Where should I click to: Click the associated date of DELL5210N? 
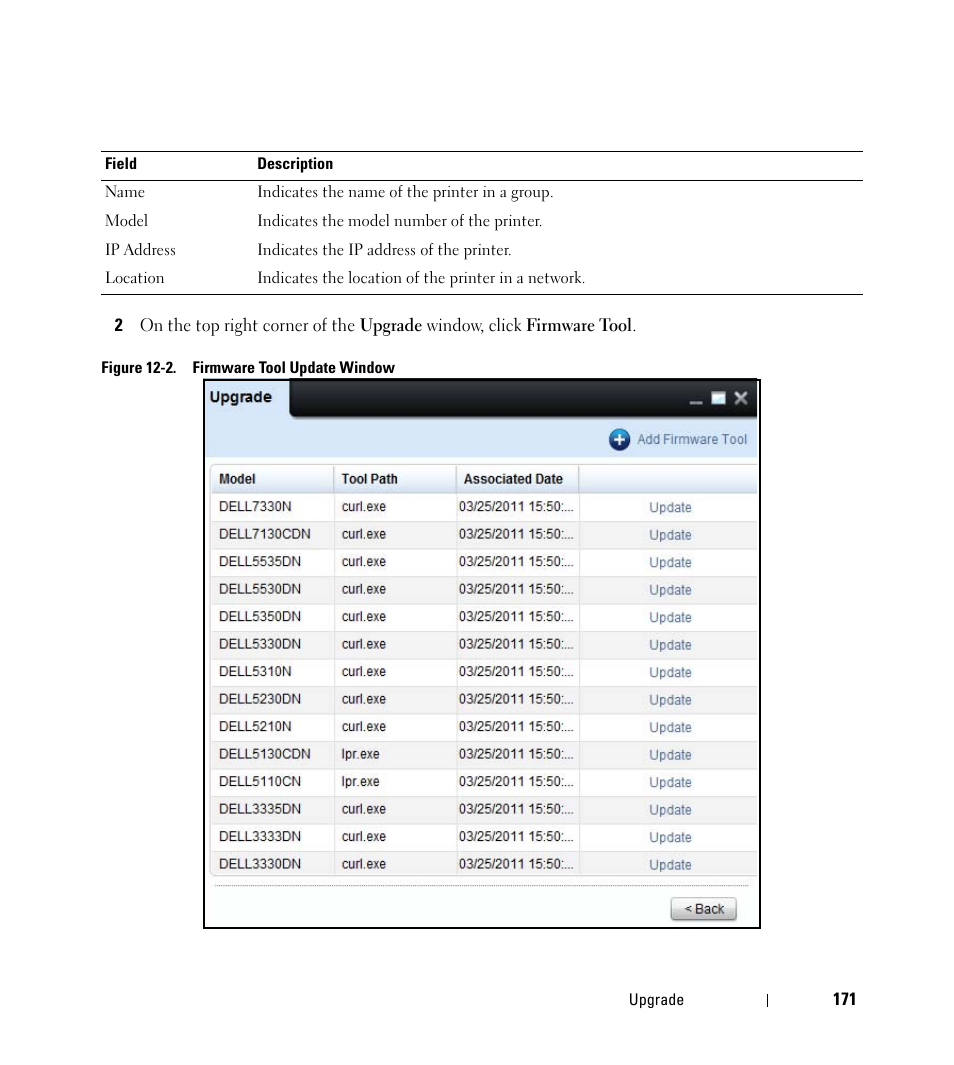[516, 727]
